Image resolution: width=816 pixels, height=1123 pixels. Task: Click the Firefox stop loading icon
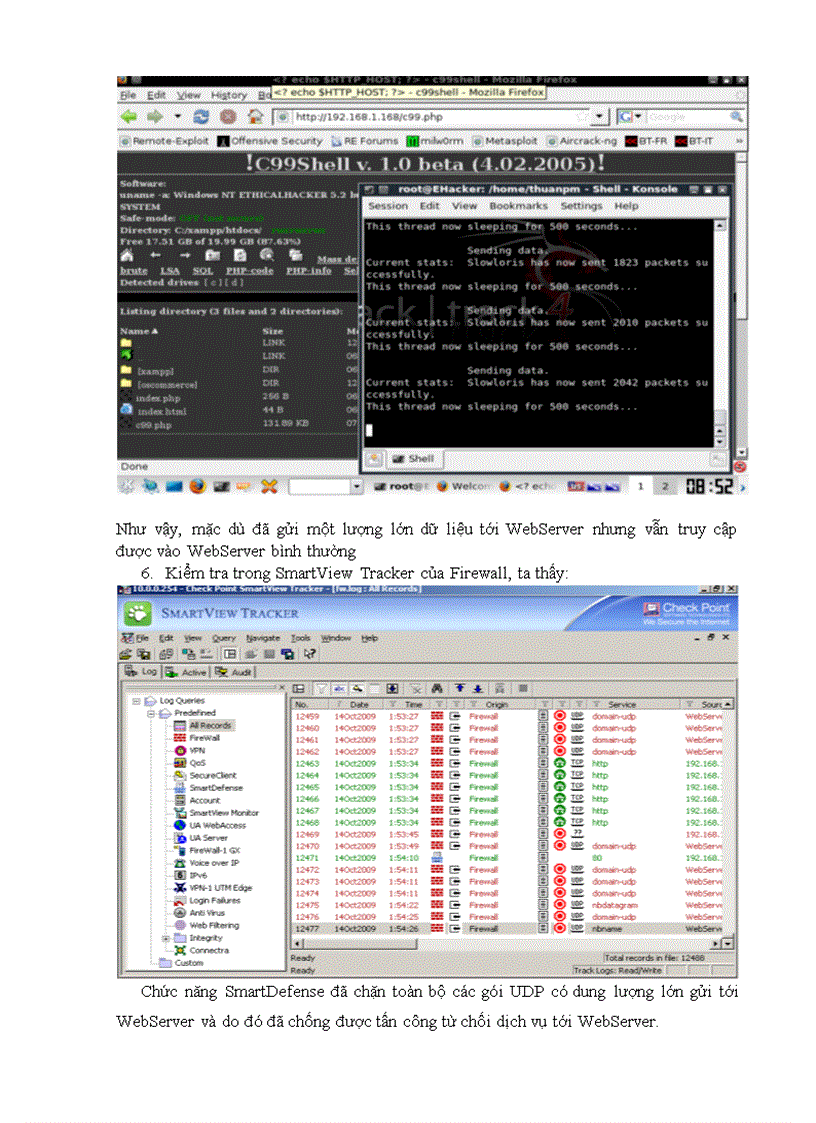[226, 117]
